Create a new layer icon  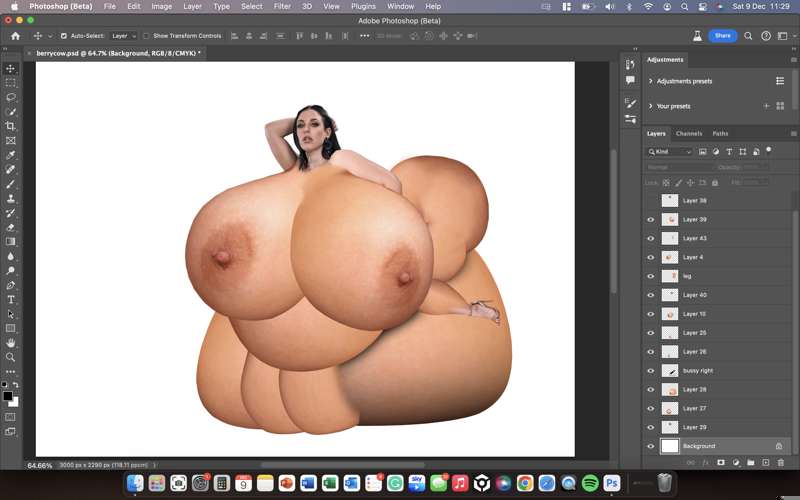[765, 462]
